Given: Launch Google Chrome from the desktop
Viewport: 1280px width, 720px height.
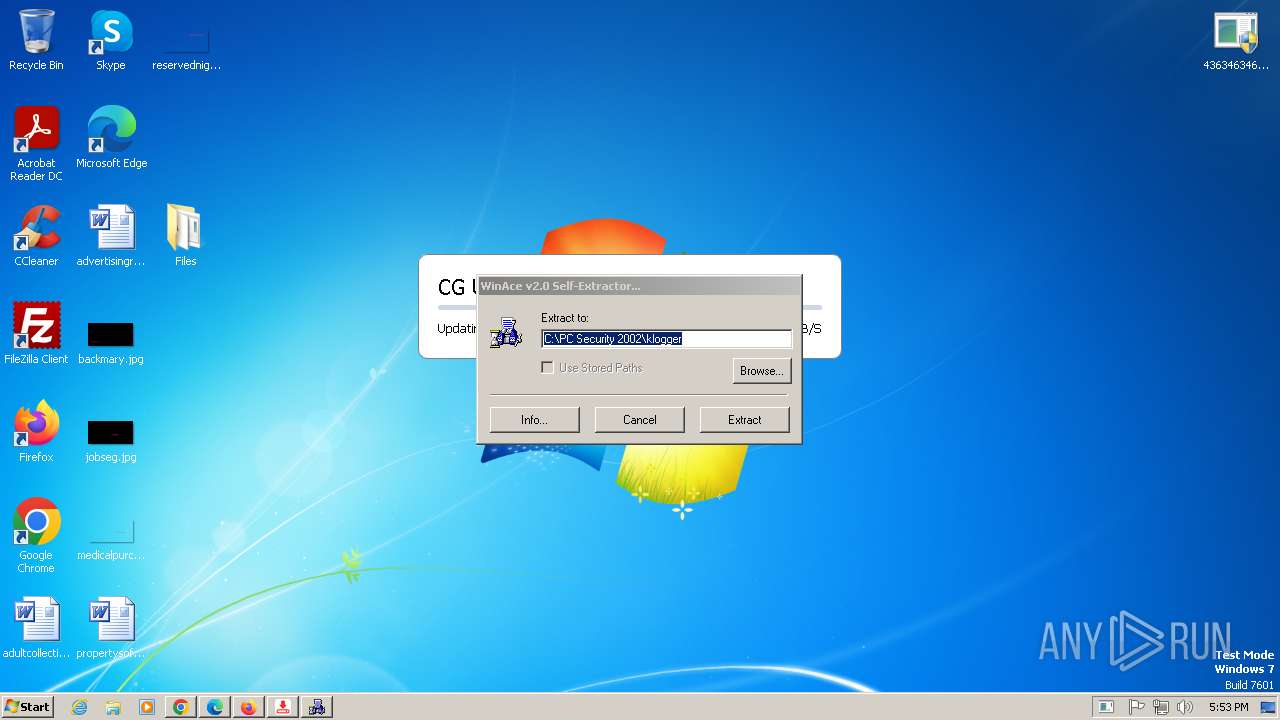Looking at the screenshot, I should 36,535.
